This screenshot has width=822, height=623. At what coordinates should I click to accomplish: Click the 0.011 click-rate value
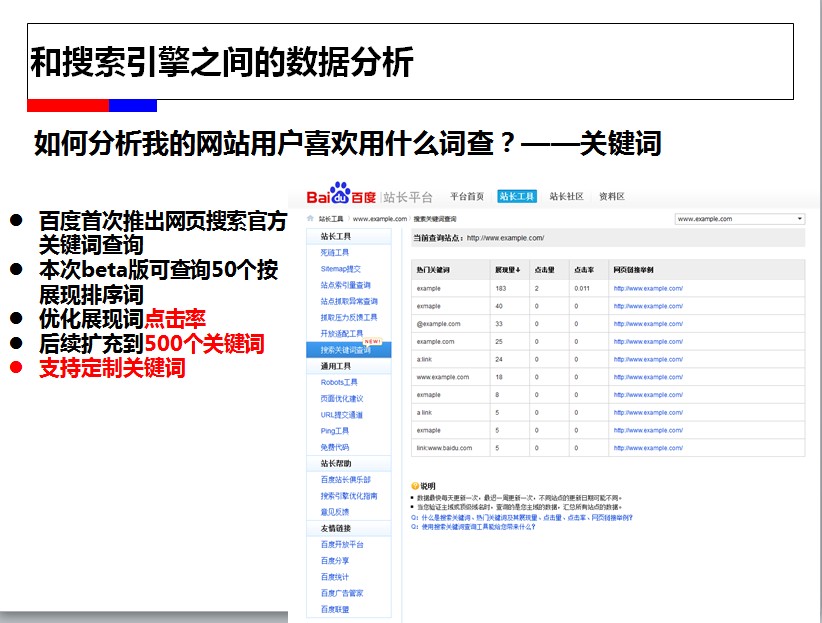point(581,288)
